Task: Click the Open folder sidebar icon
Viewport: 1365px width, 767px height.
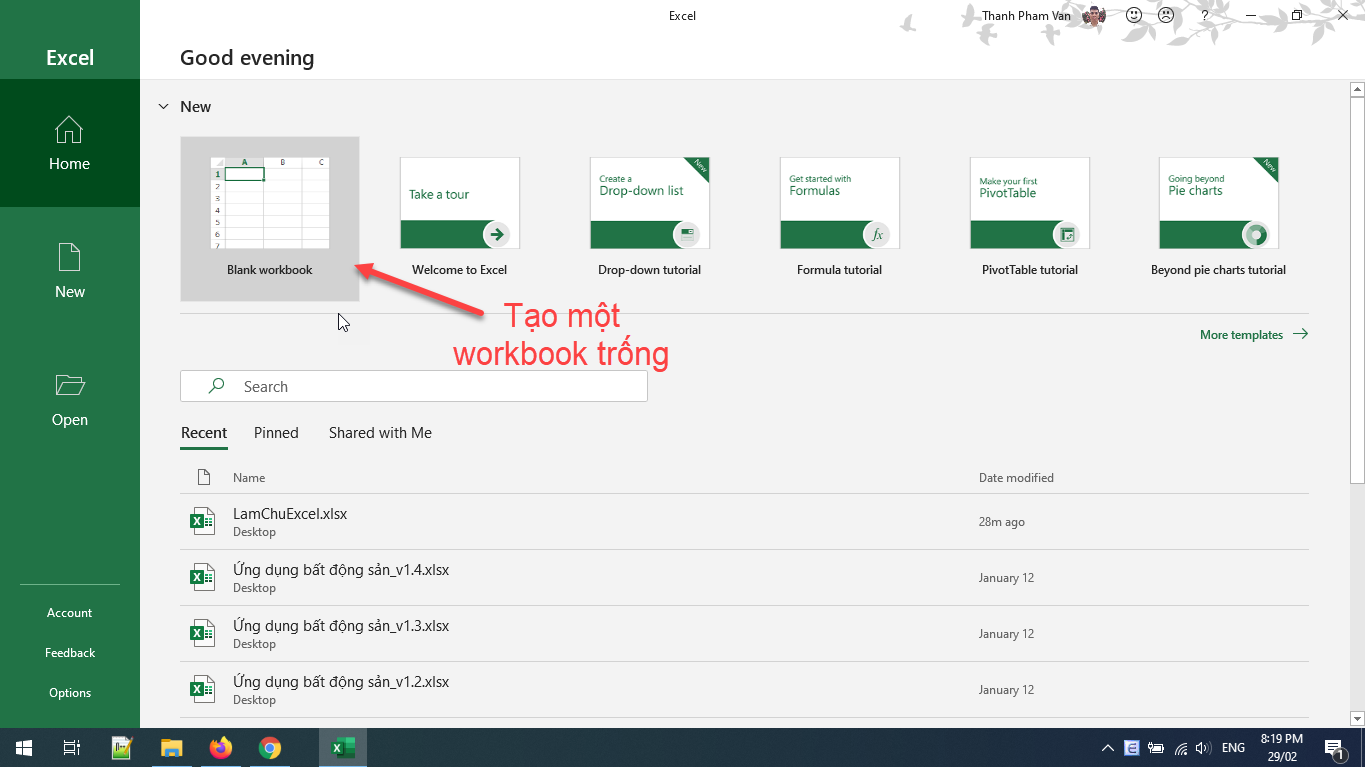Action: click(x=69, y=385)
